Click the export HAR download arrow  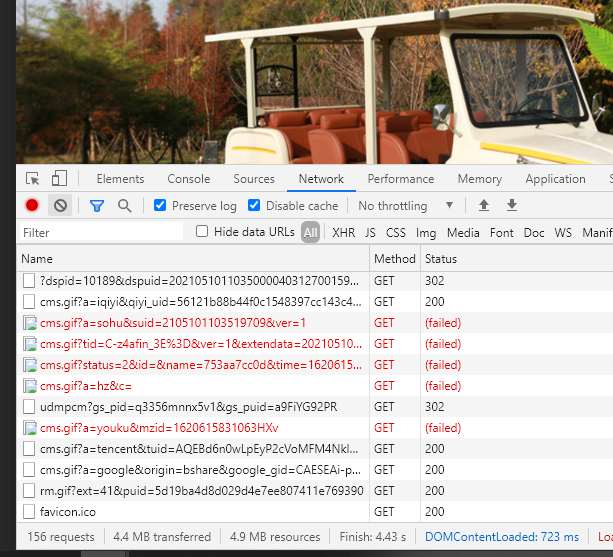(512, 206)
